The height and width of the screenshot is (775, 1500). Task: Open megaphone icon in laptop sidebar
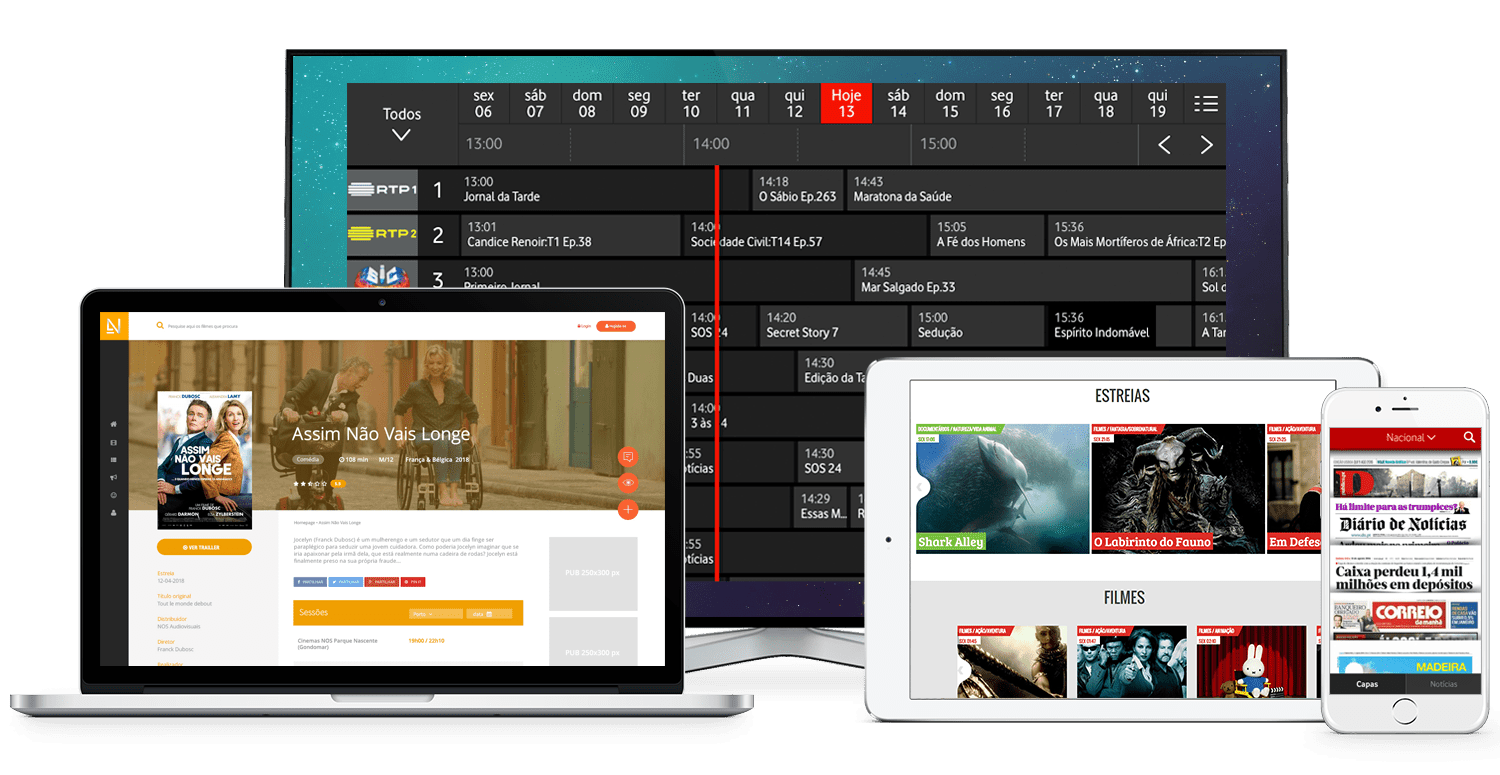(x=113, y=477)
